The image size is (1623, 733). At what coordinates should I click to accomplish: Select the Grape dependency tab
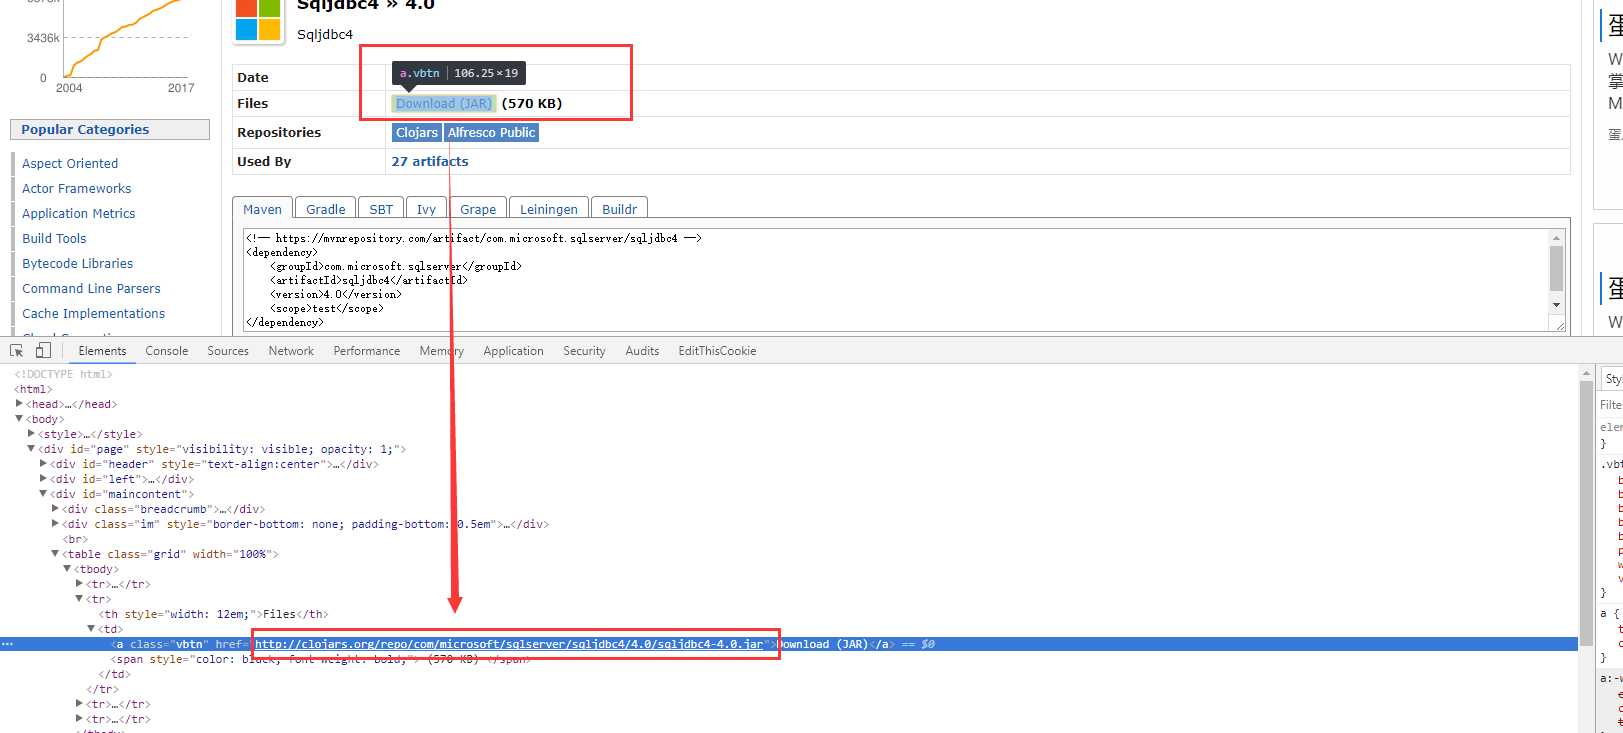(x=478, y=209)
